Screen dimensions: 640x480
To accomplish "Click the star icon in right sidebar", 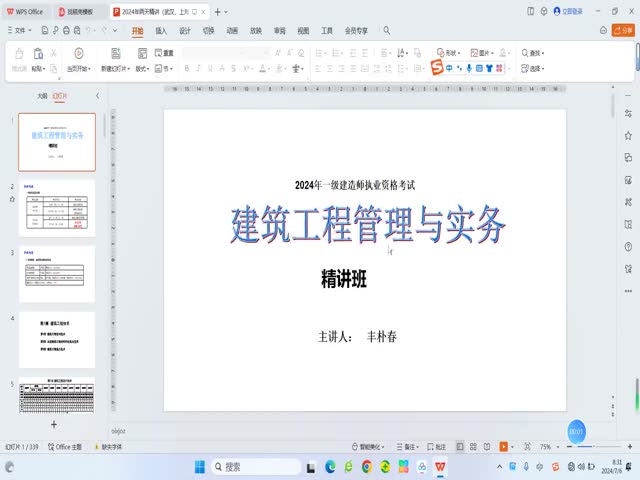I will 628,136.
